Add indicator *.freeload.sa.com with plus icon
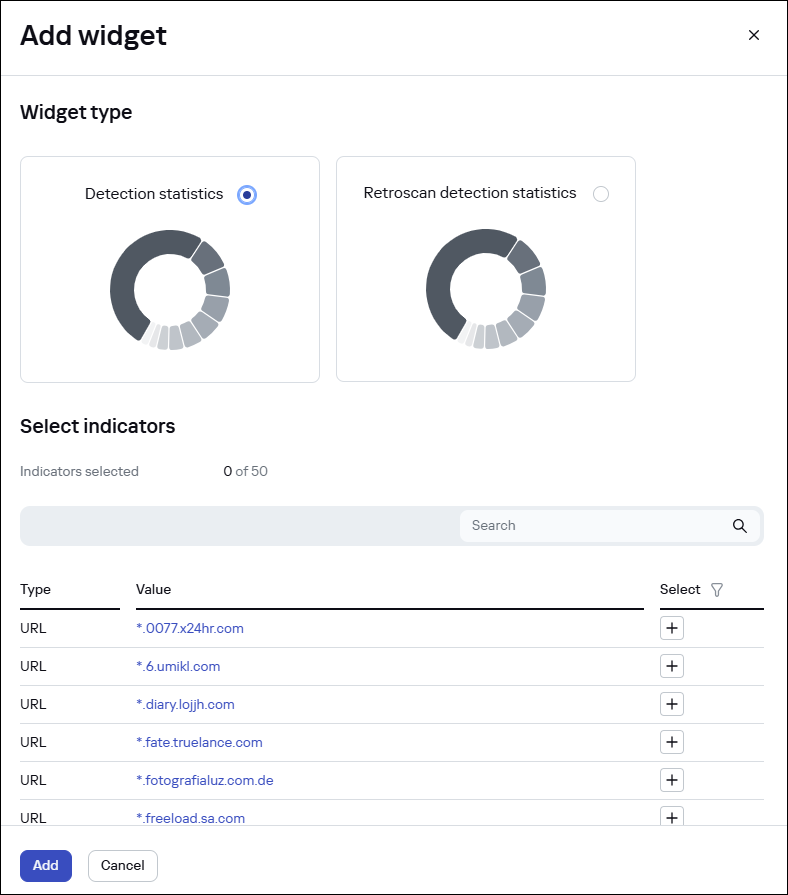 (x=671, y=817)
